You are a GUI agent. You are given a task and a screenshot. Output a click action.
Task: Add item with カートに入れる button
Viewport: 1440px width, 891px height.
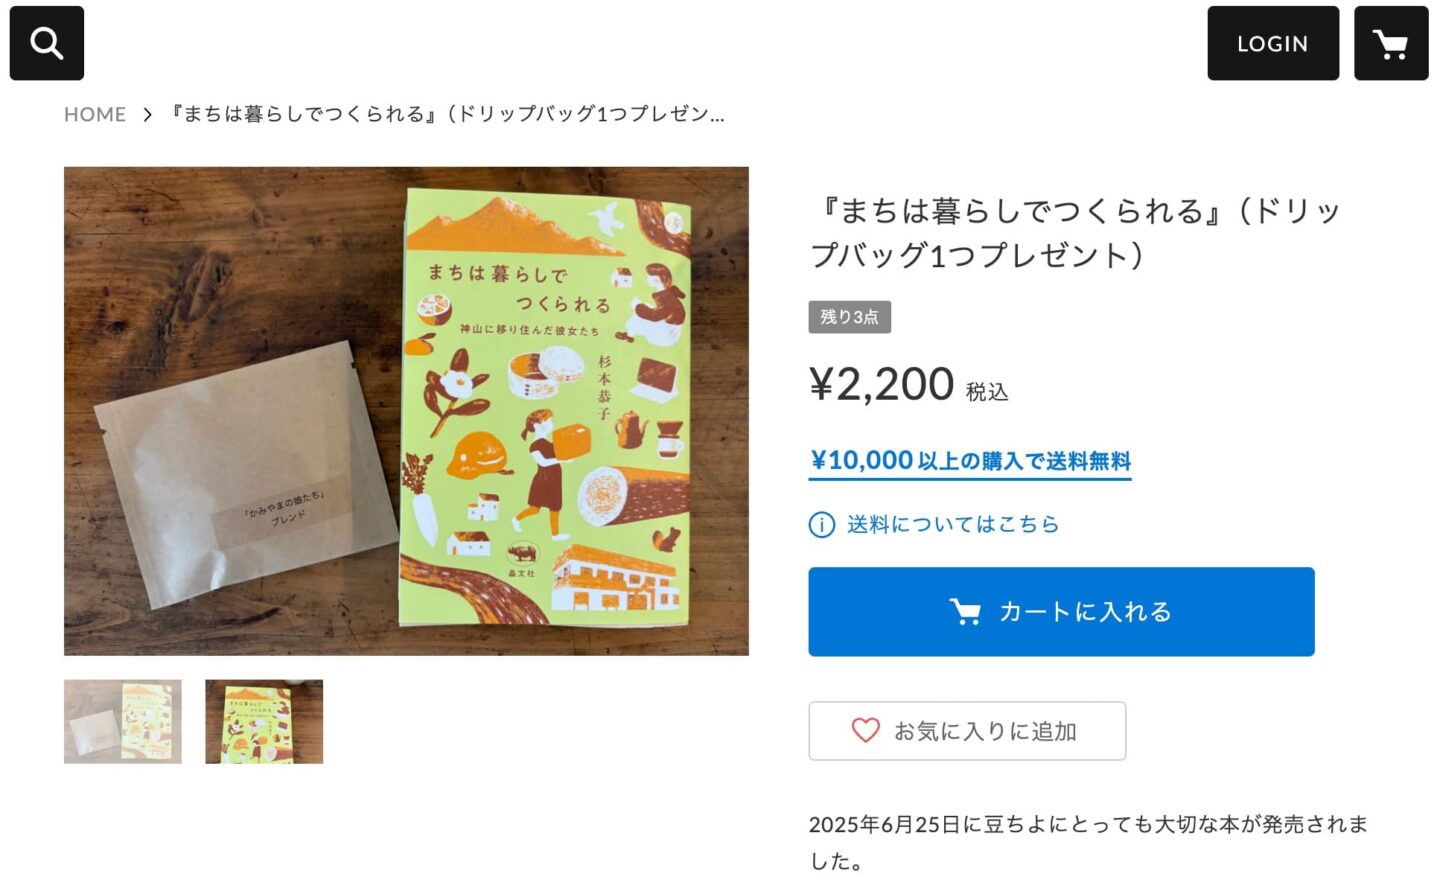(1061, 612)
